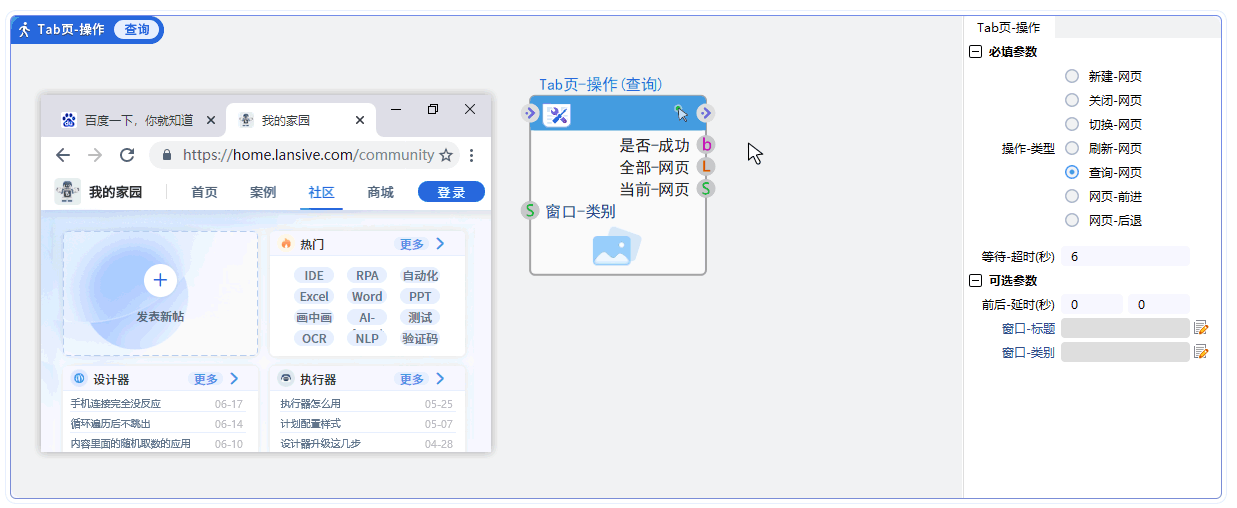Select the 新建-网页 radio option
1237x508 pixels.
click(x=1072, y=76)
